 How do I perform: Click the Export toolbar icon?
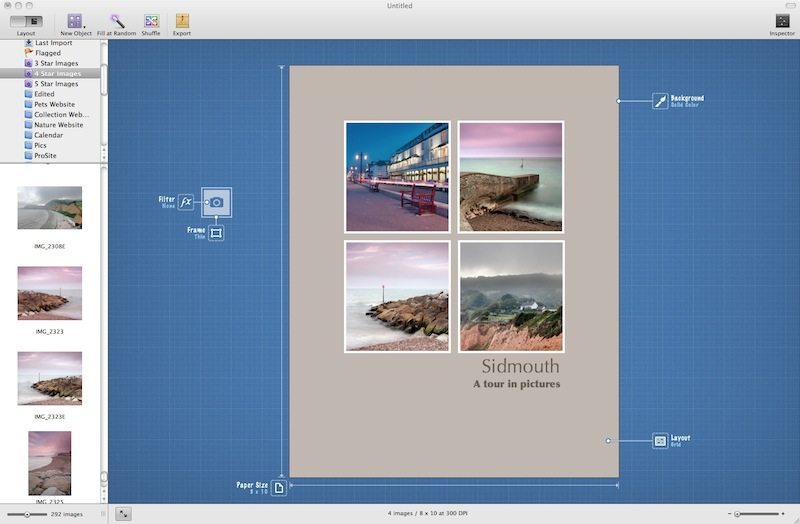click(182, 21)
